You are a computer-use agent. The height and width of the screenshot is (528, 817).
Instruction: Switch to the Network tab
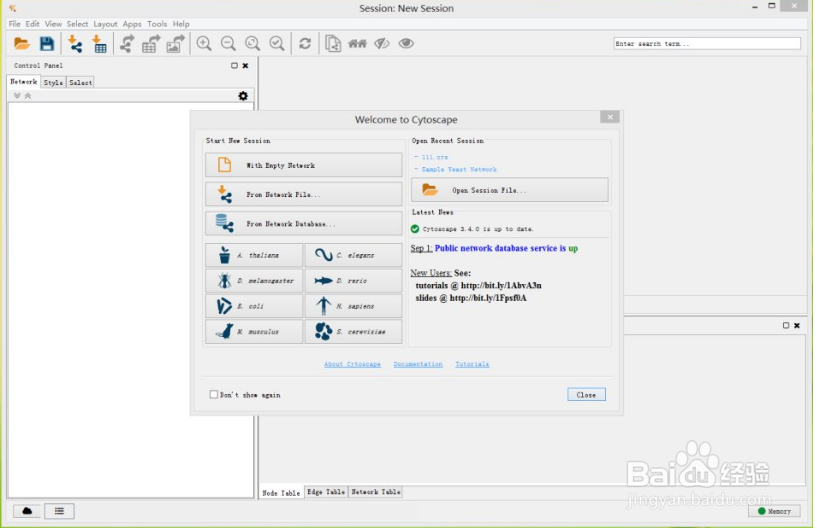click(x=23, y=82)
